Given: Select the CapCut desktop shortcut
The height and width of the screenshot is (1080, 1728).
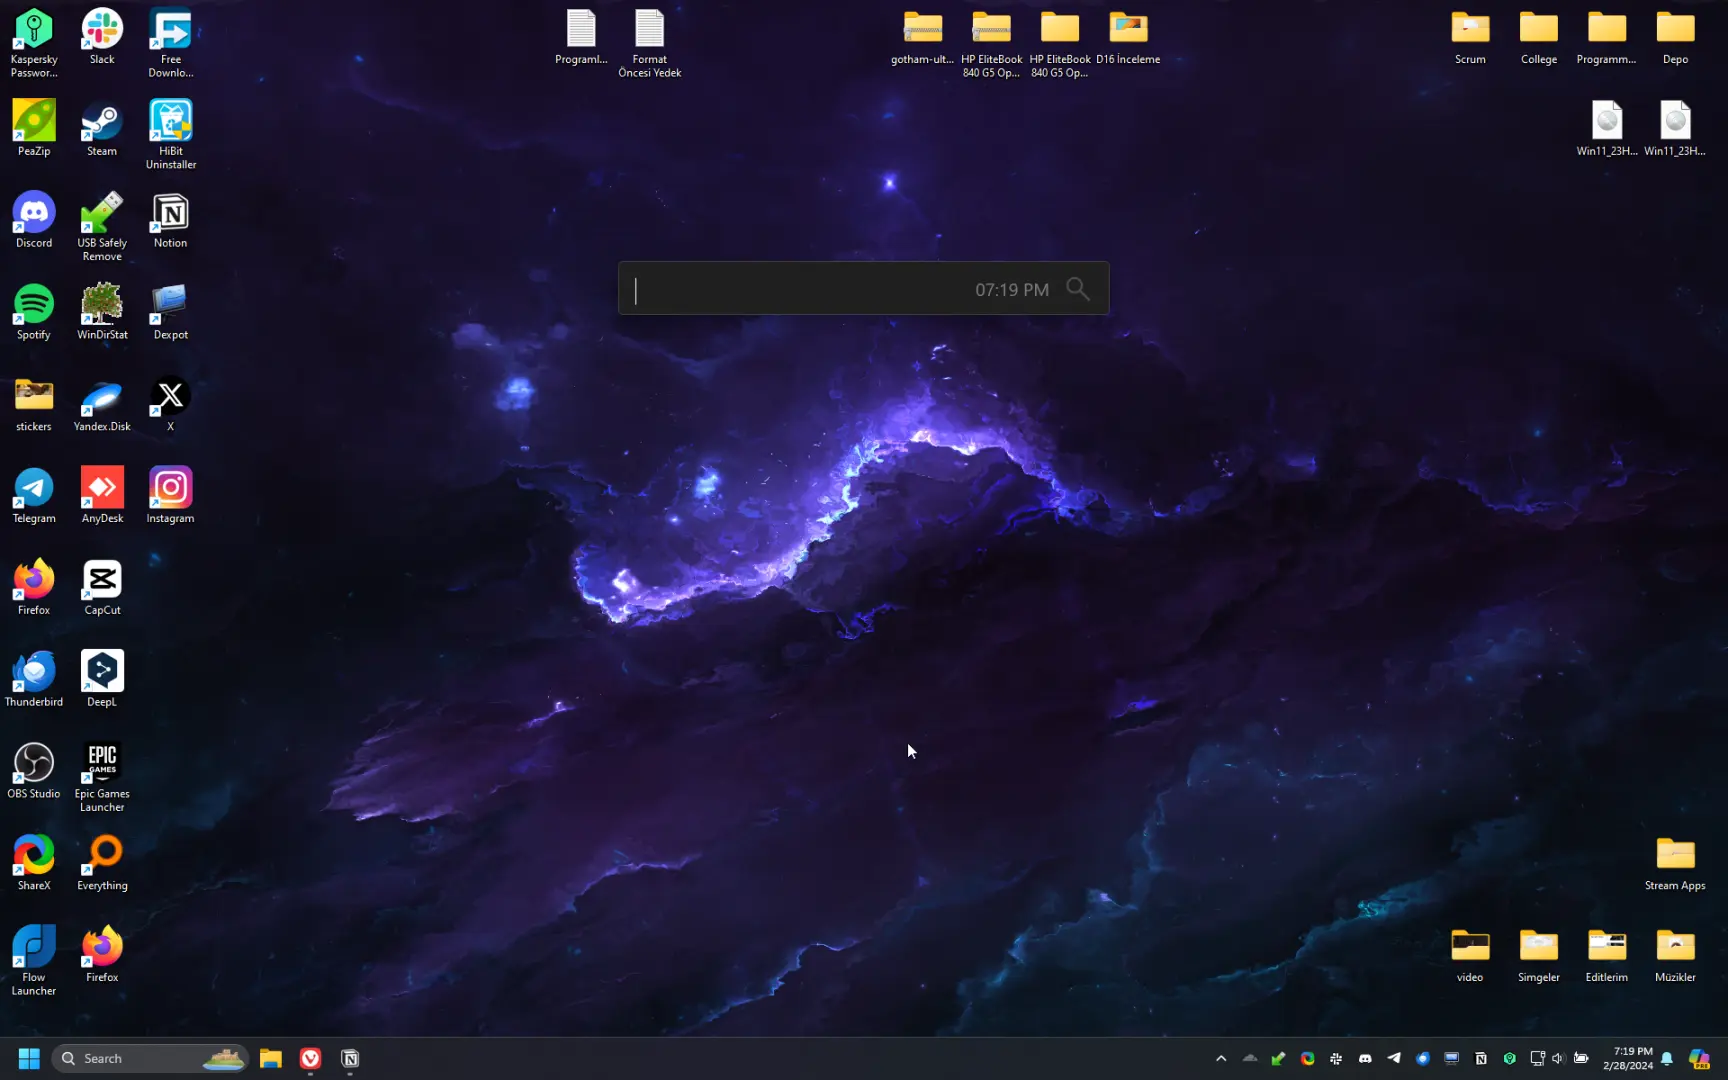Looking at the screenshot, I should [102, 589].
